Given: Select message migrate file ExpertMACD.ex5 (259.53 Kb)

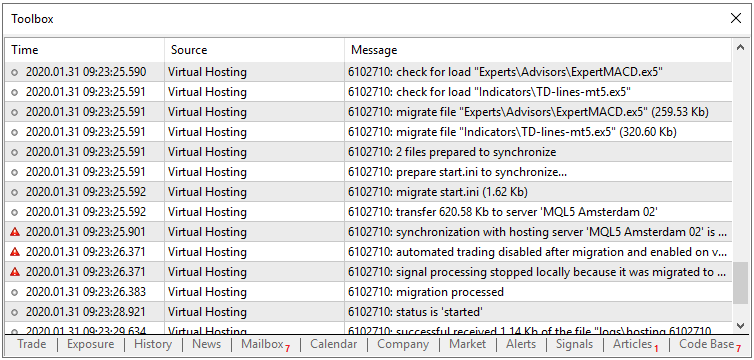Looking at the screenshot, I should point(528,112).
